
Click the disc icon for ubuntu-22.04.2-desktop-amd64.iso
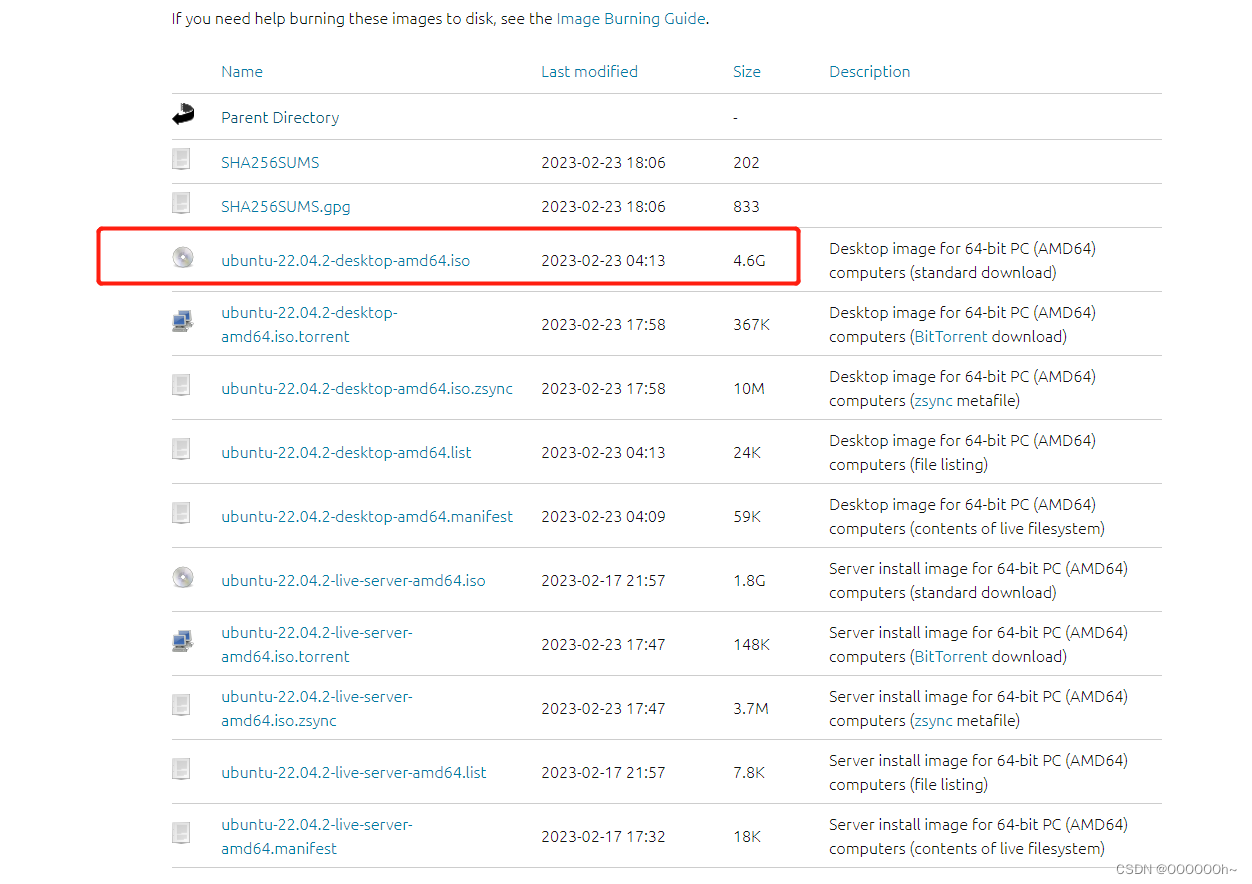point(182,258)
